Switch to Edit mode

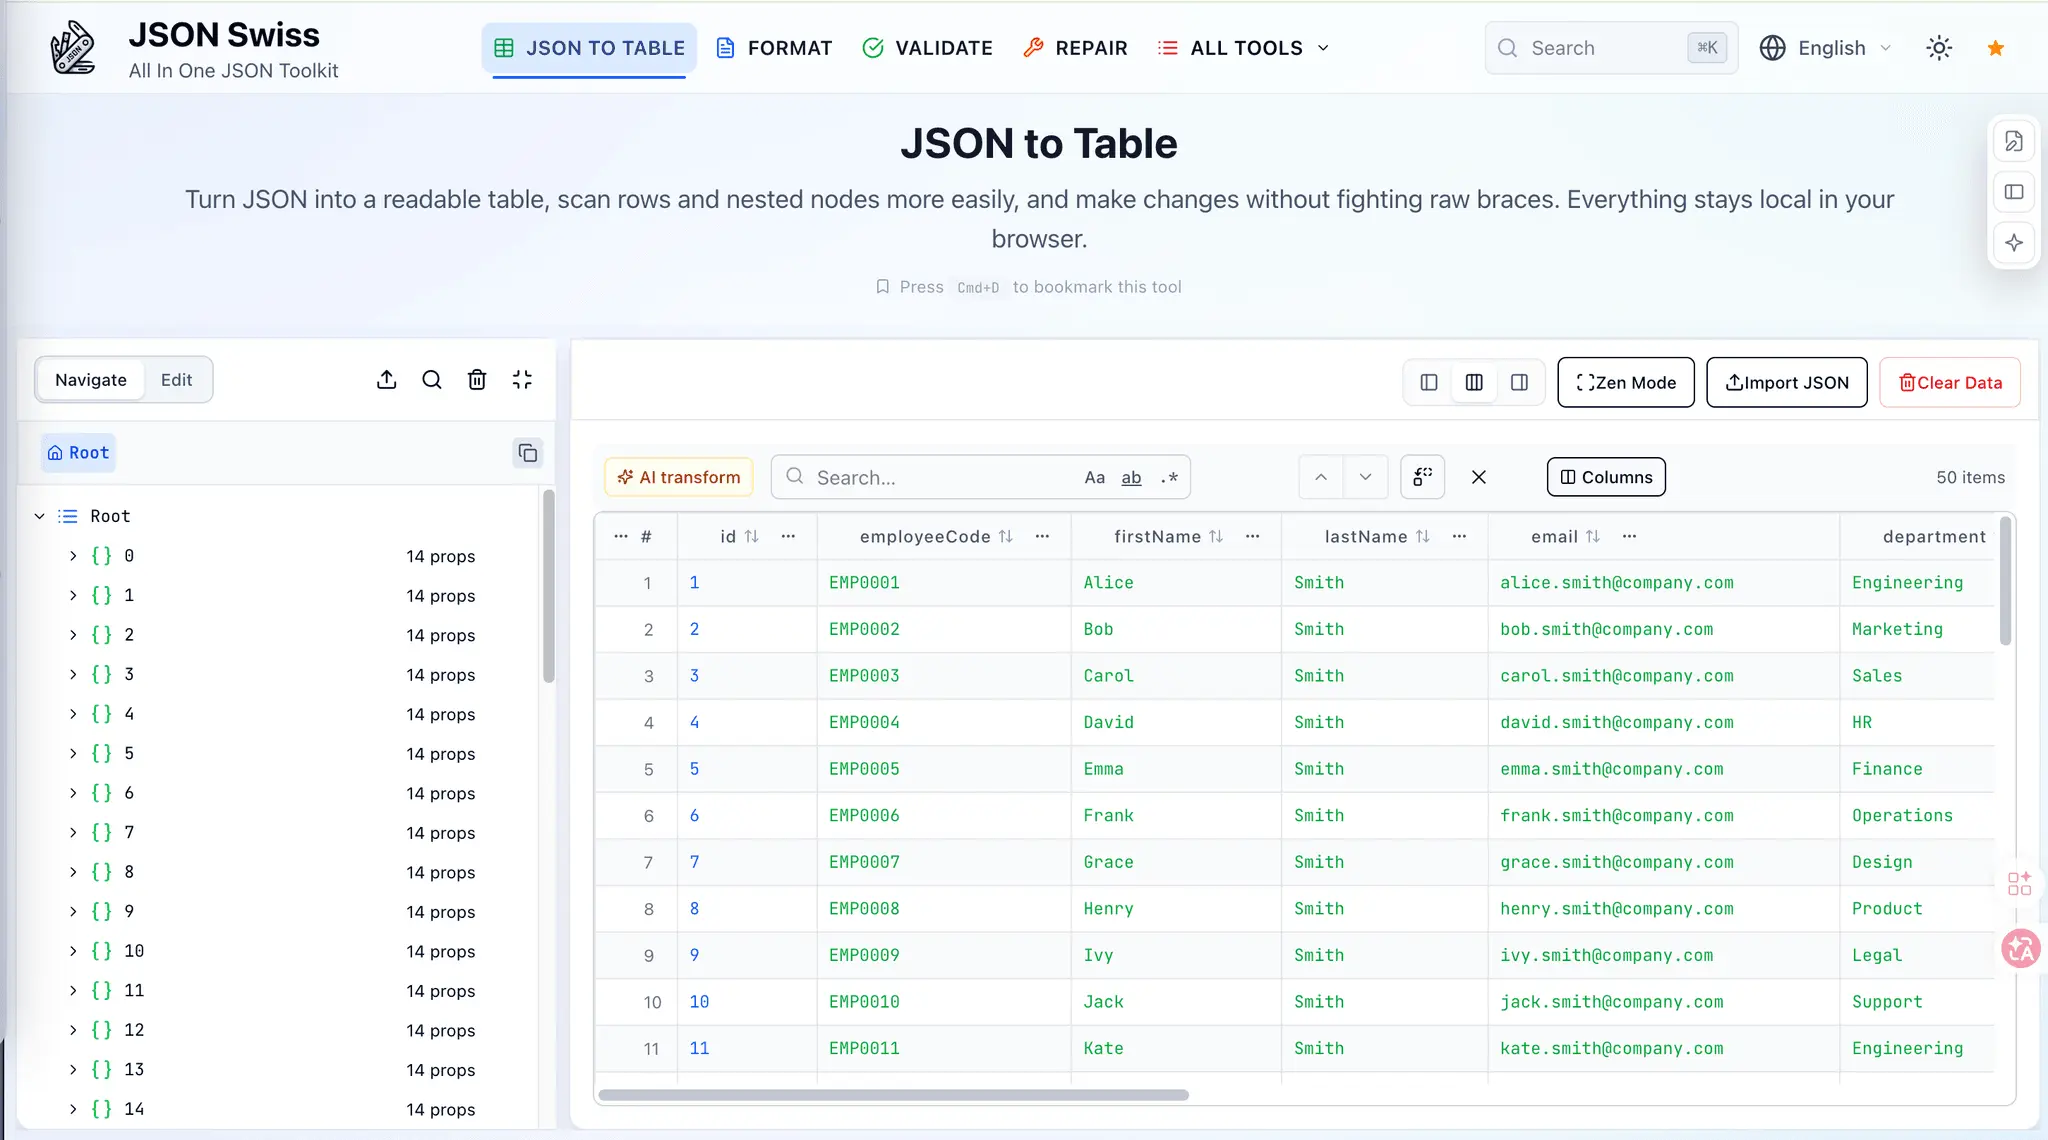(x=177, y=380)
